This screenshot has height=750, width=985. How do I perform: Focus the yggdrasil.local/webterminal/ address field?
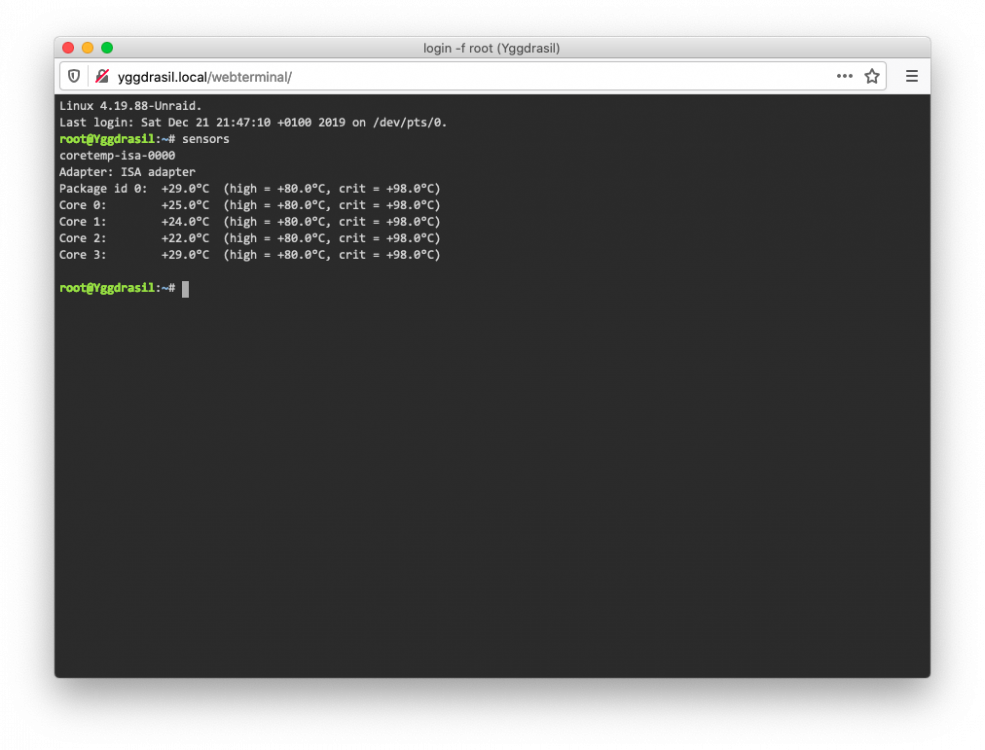click(471, 77)
